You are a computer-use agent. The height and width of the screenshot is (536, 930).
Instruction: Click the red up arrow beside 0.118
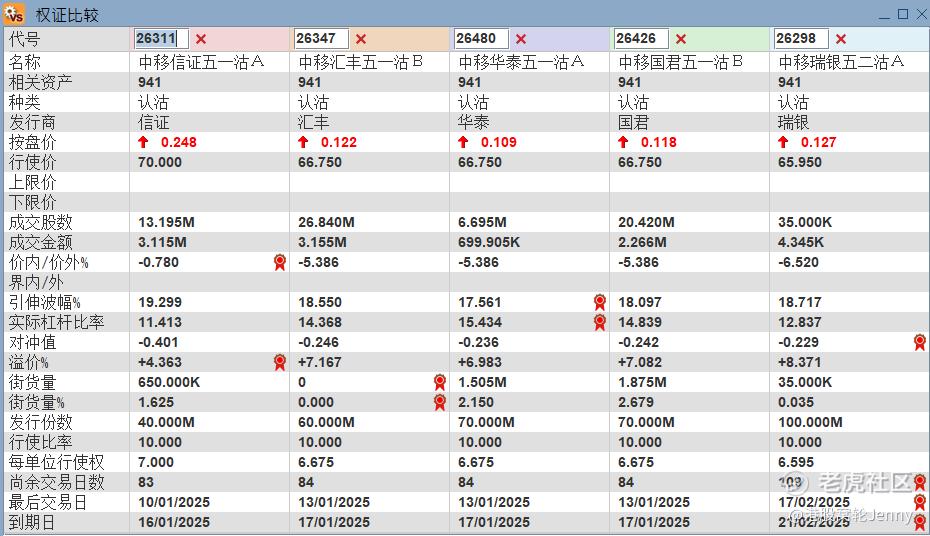click(623, 142)
